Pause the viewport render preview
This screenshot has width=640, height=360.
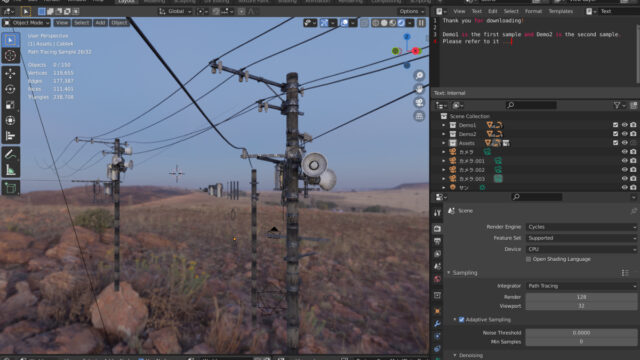pos(421,23)
